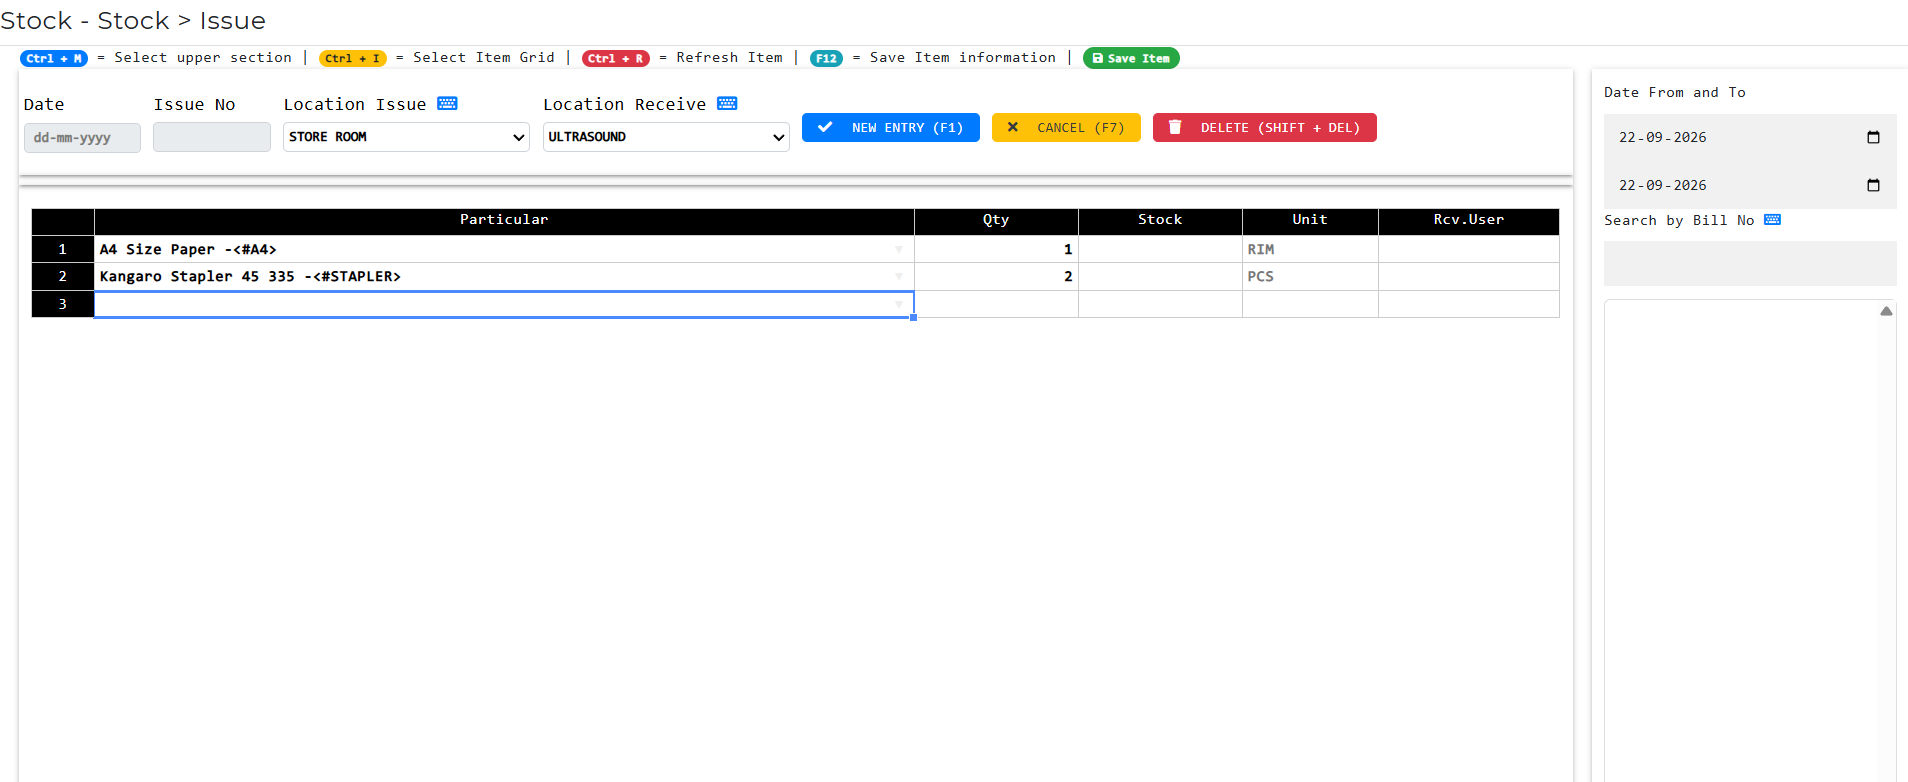Click the Issue No input field
This screenshot has width=1908, height=782.
click(x=212, y=137)
